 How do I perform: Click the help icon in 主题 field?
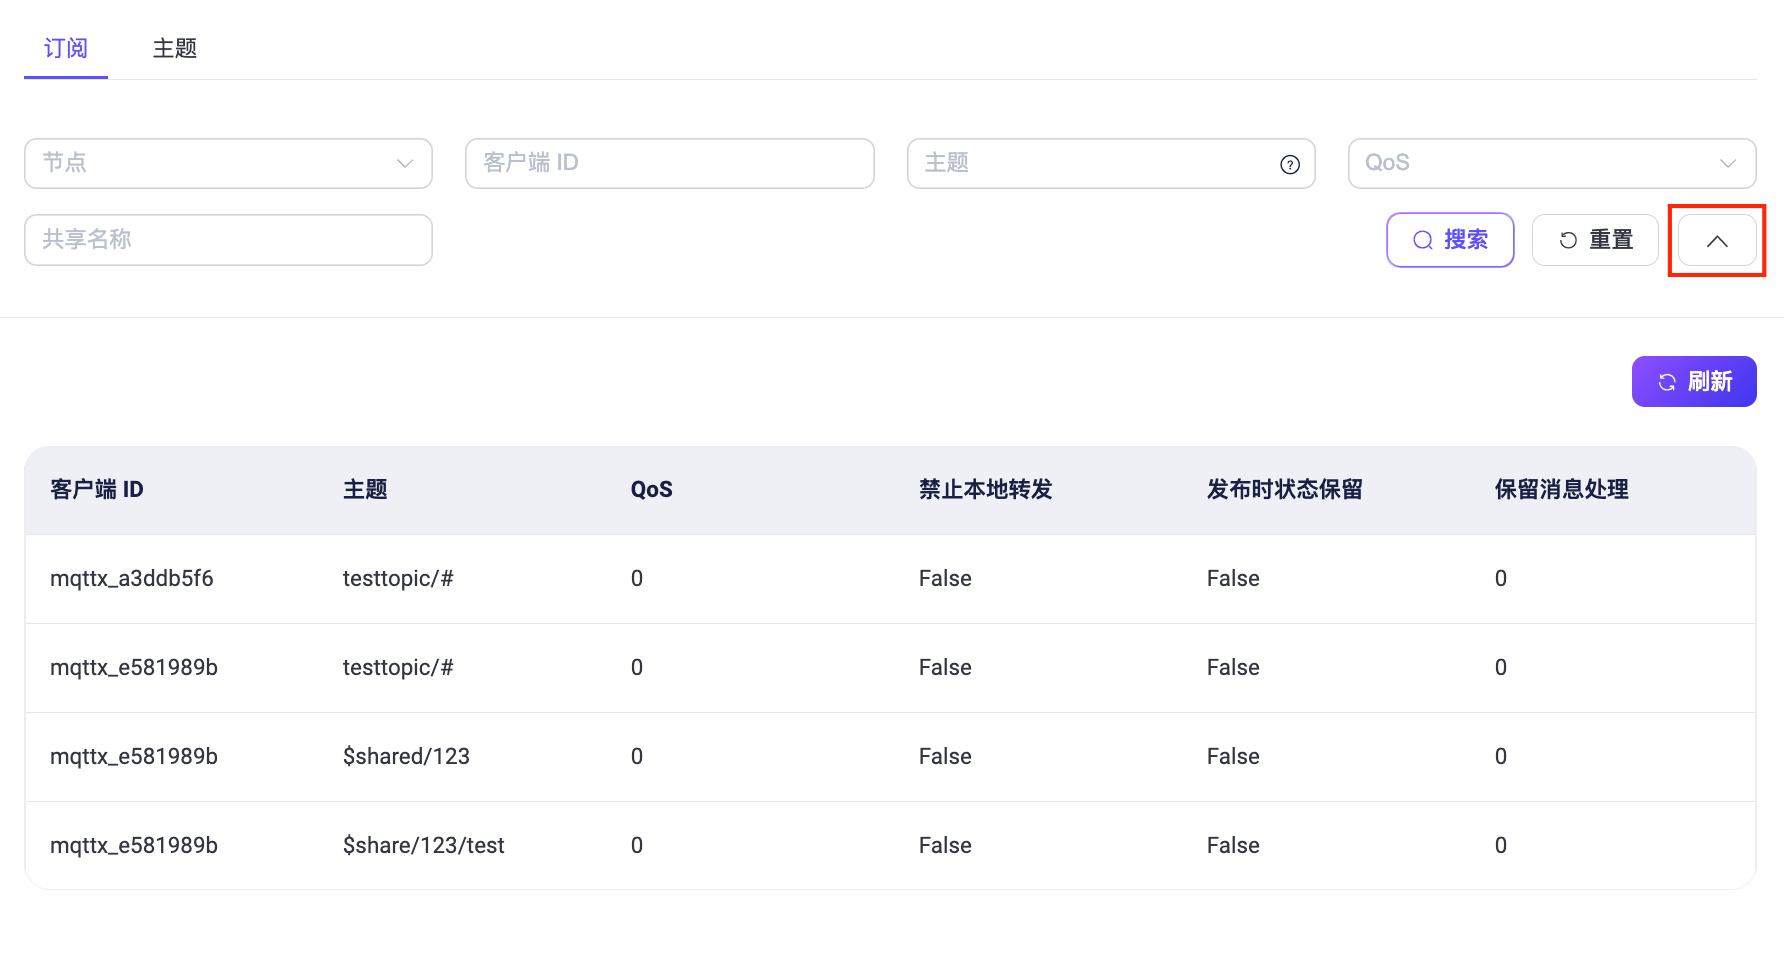pyautogui.click(x=1290, y=165)
